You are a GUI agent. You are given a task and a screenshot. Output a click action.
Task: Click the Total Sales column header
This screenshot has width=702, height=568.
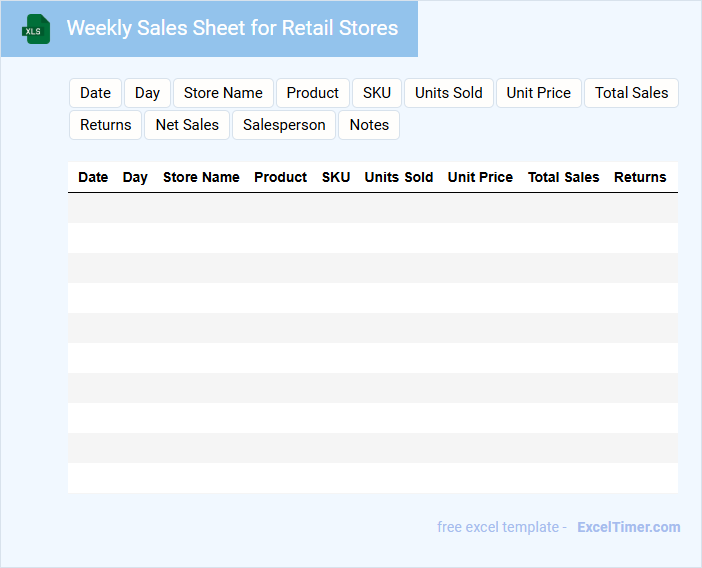tap(563, 177)
